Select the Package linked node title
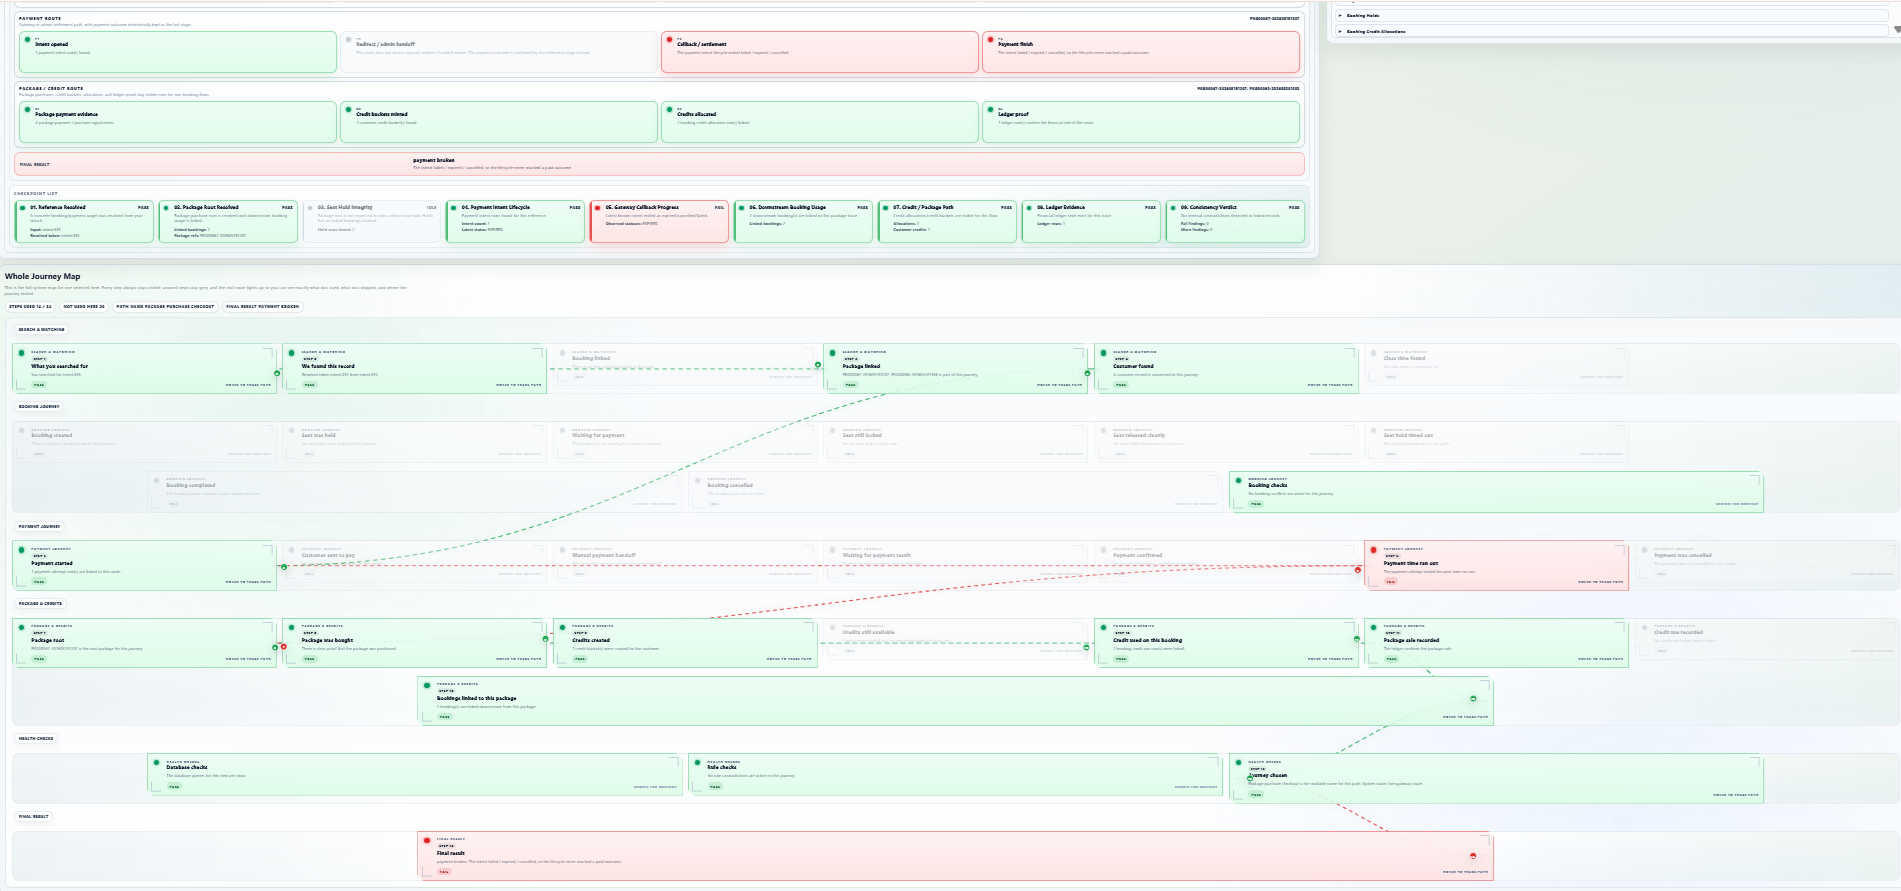Viewport: 1901px width, 891px height. (x=861, y=366)
